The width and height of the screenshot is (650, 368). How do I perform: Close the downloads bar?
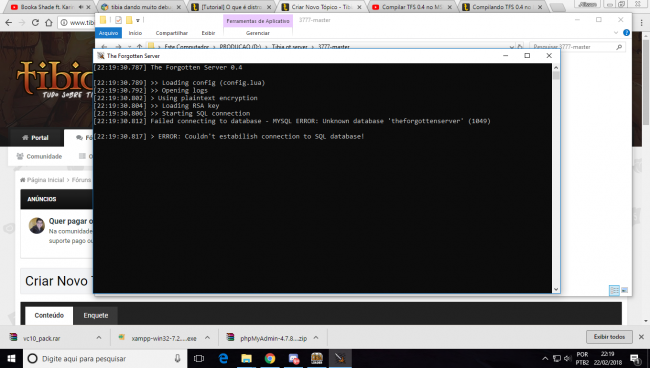coord(641,337)
